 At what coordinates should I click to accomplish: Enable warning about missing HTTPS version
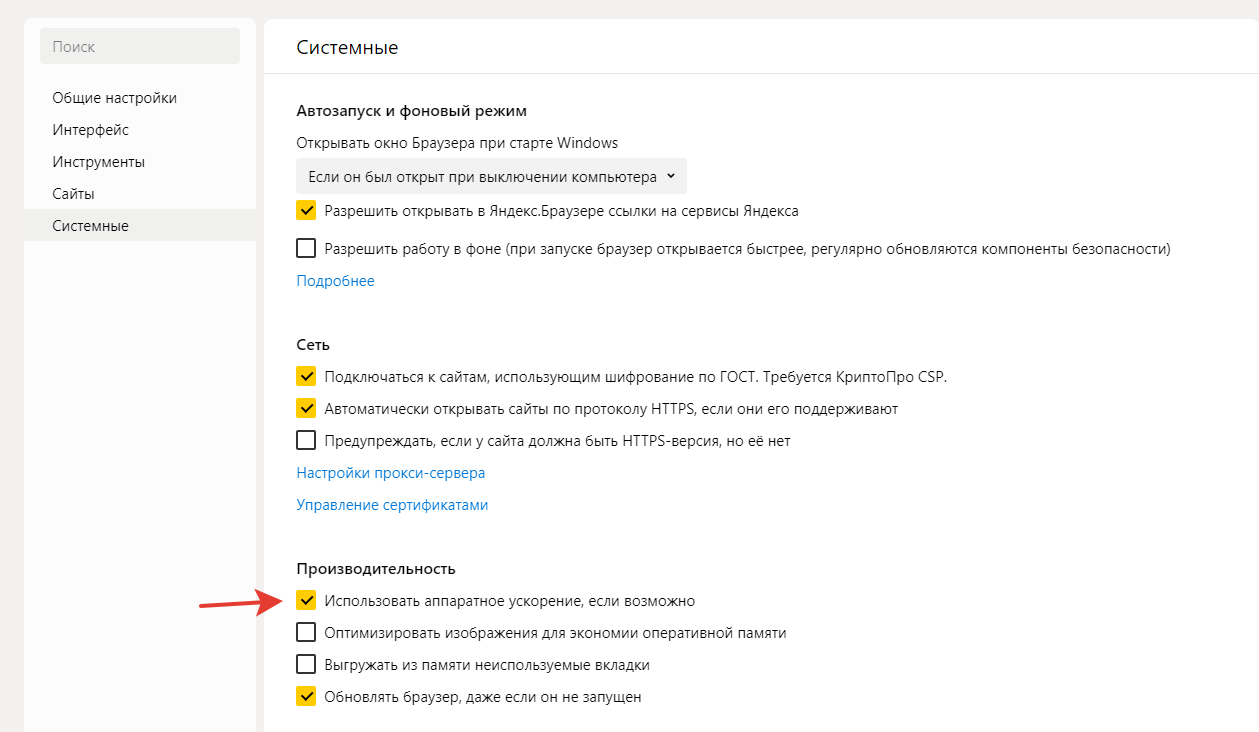pyautogui.click(x=306, y=441)
